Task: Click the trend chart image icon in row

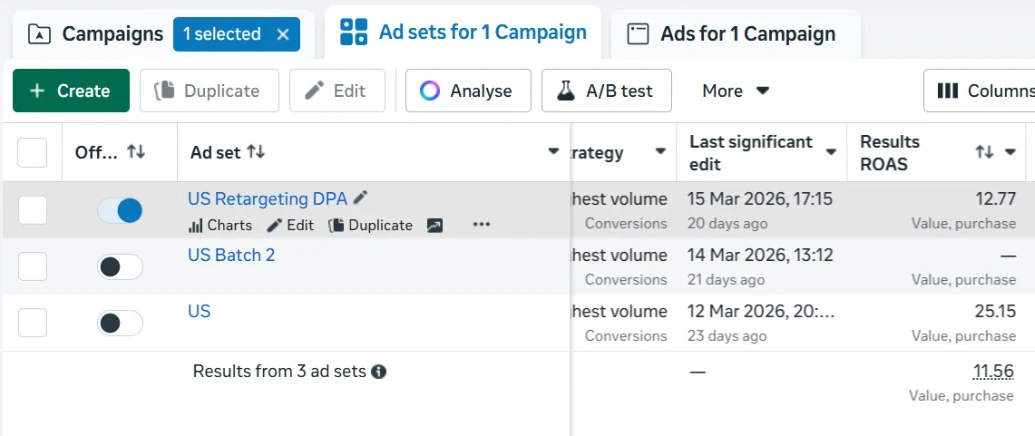Action: 435,226
